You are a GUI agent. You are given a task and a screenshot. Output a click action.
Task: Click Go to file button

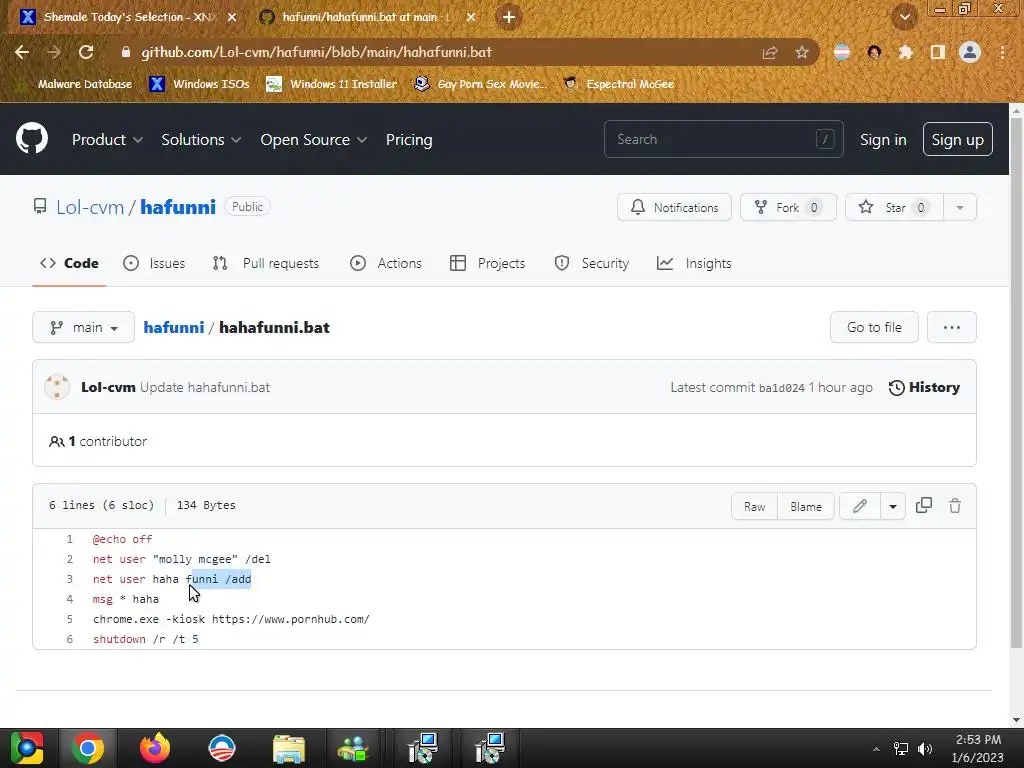tap(874, 327)
